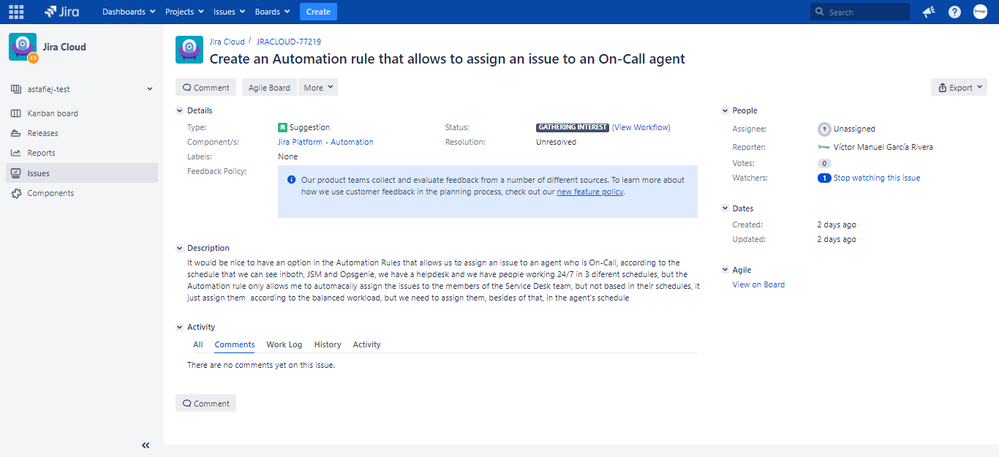
Task: Open the View on Board link
Action: pos(758,284)
